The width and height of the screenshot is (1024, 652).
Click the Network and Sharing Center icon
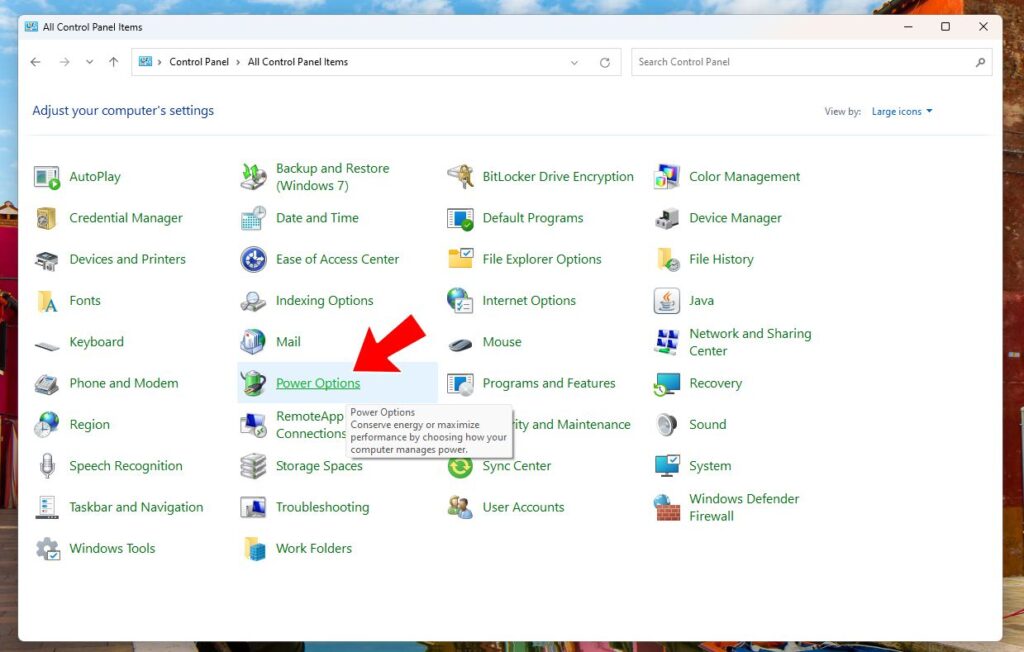tap(667, 342)
